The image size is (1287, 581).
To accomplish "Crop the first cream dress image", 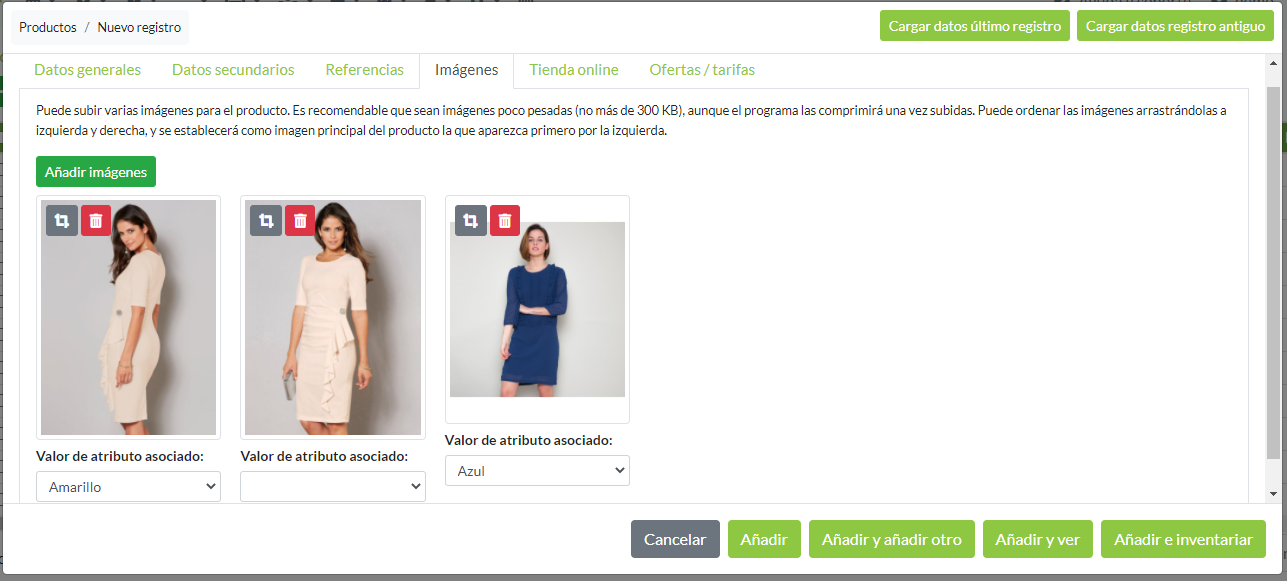I will [x=62, y=220].
